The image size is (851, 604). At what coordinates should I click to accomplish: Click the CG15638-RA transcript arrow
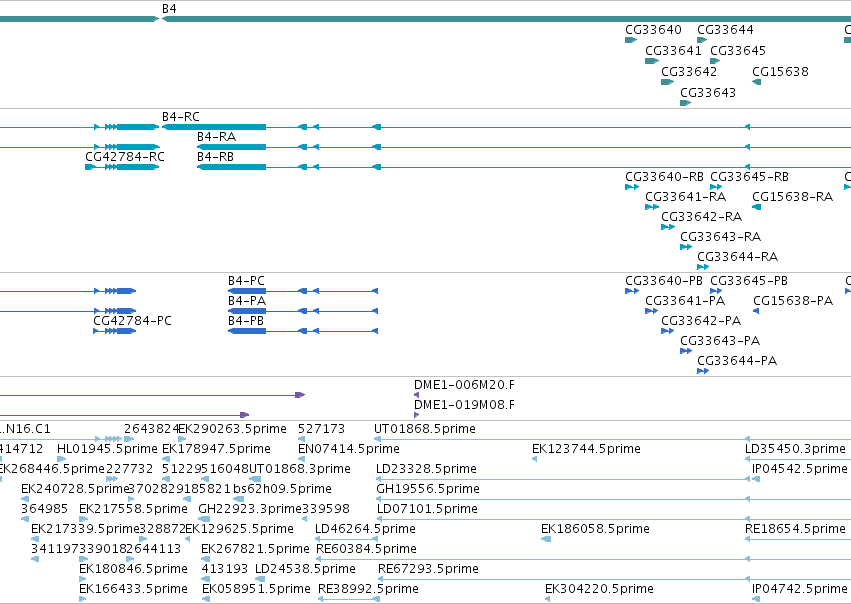[757, 207]
